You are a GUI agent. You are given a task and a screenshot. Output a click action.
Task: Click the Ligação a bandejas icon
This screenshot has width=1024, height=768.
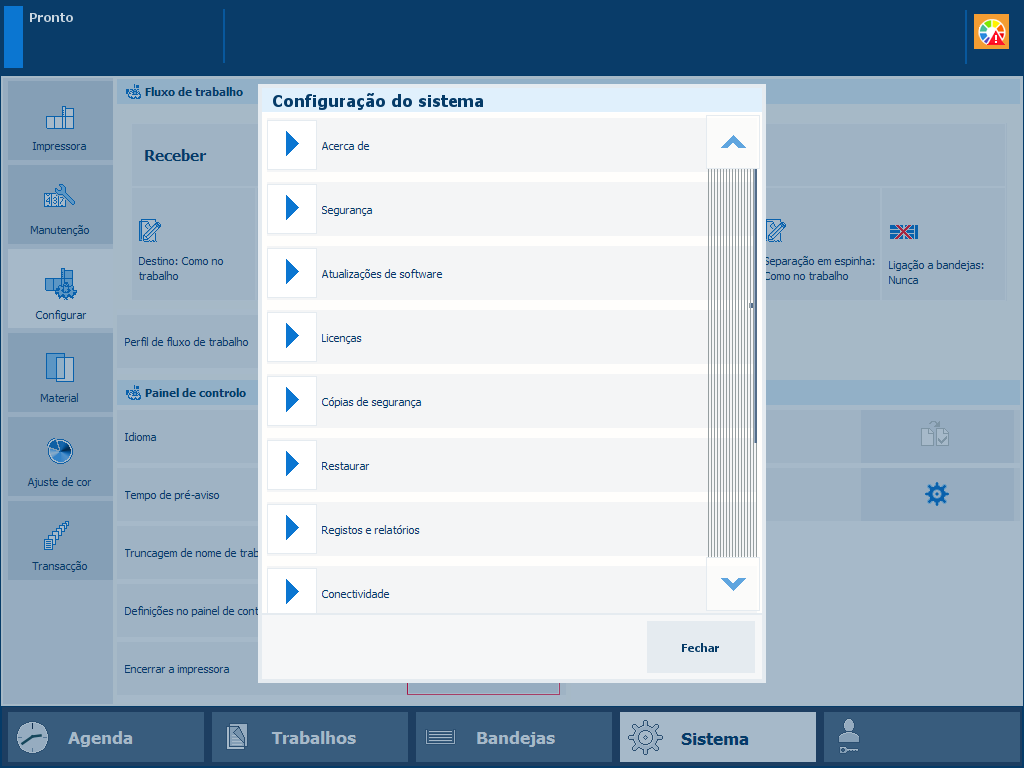(904, 232)
